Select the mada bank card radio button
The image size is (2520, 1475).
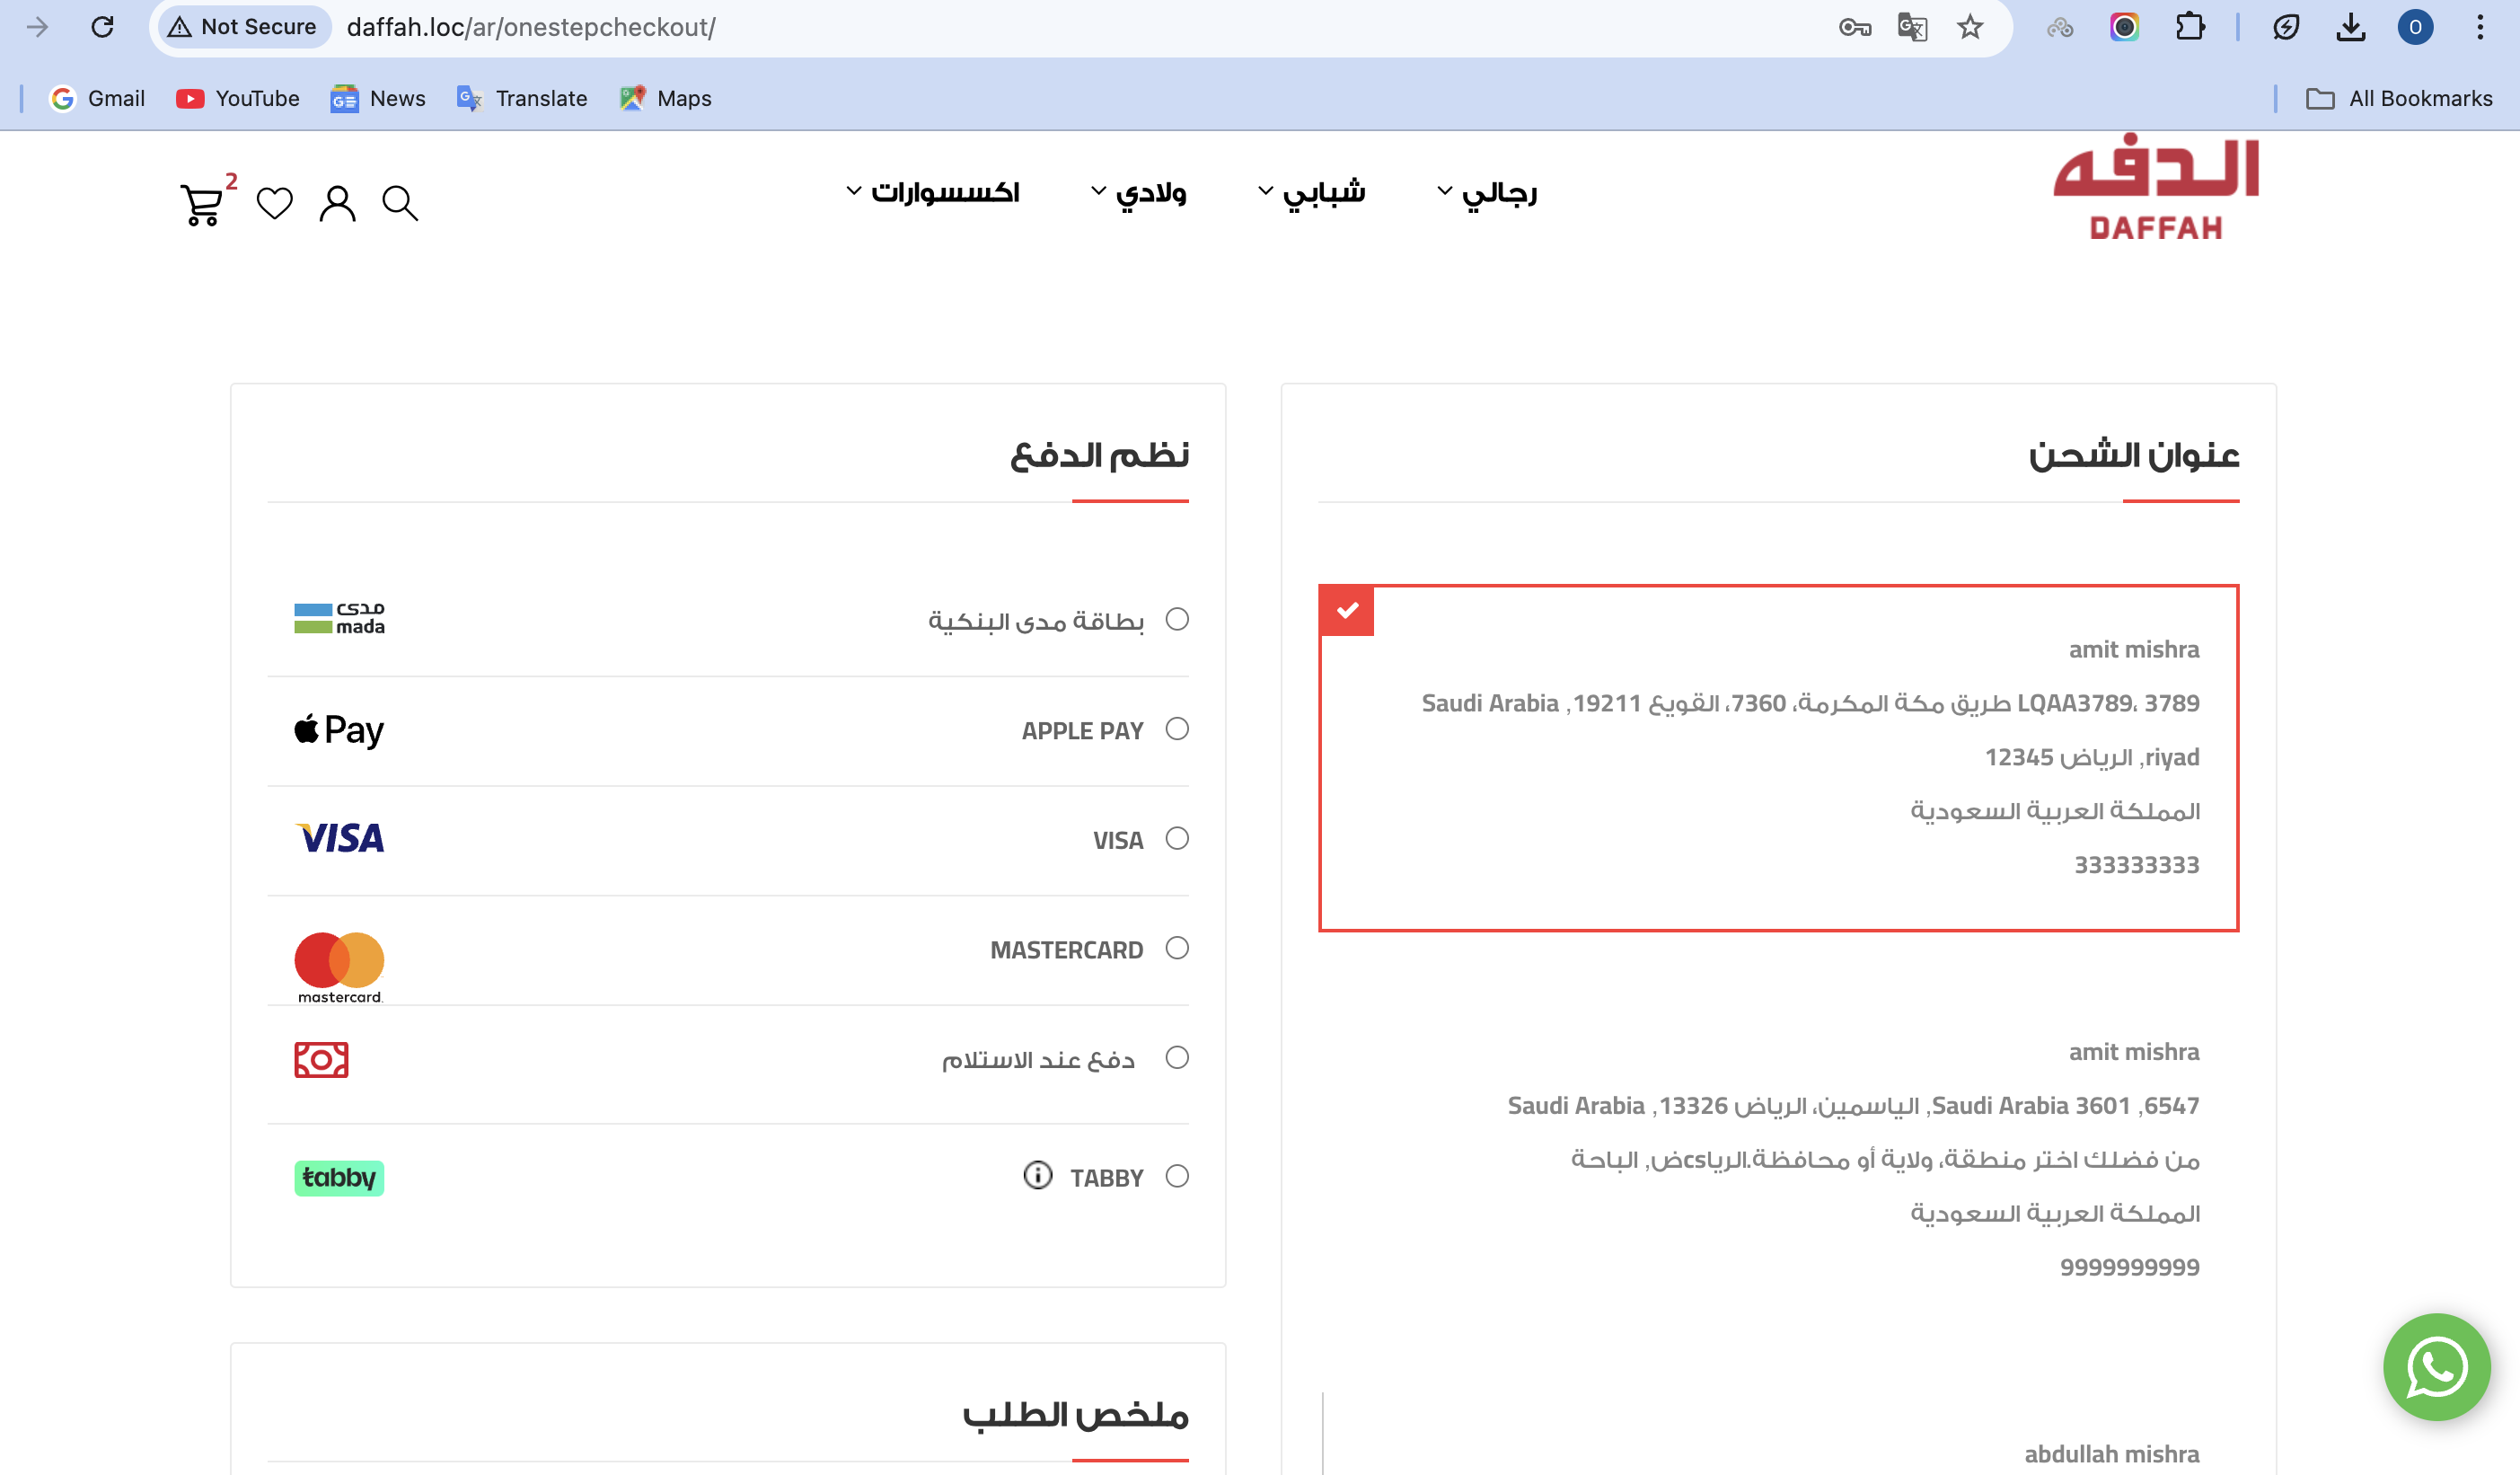(x=1177, y=619)
